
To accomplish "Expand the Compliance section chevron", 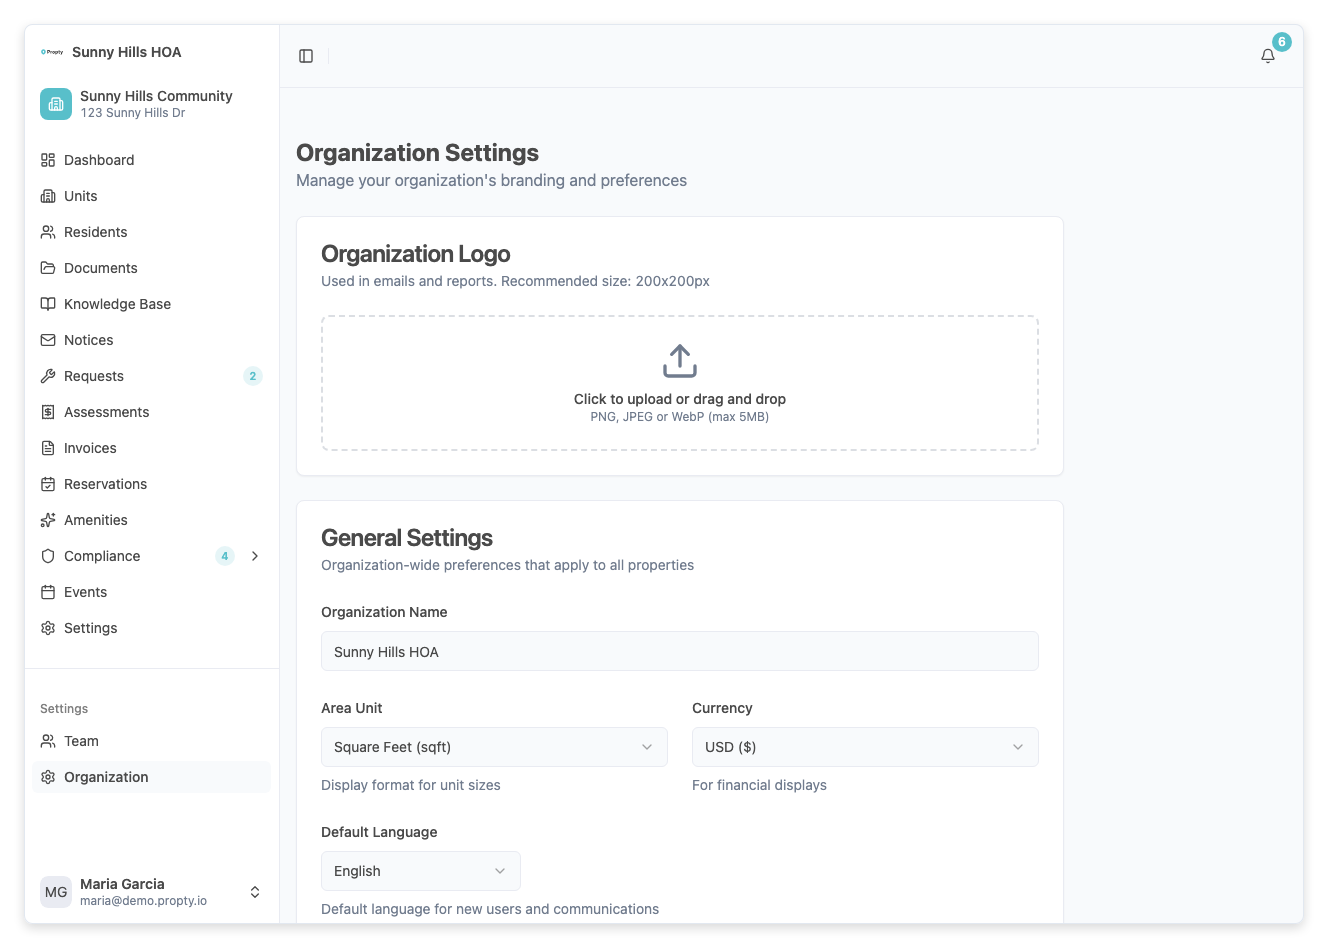I will tap(256, 556).
